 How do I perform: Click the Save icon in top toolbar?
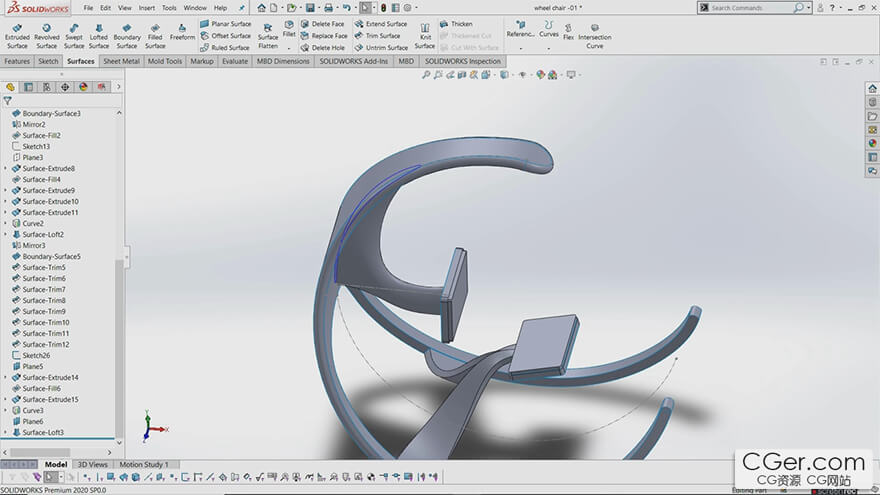point(310,8)
